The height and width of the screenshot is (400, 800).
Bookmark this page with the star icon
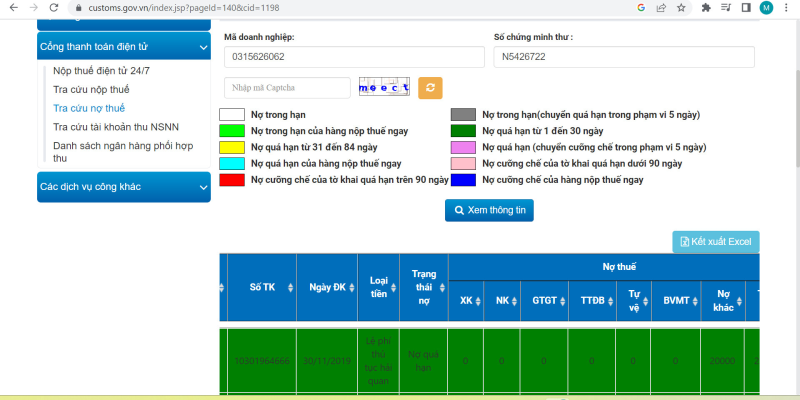681,7
